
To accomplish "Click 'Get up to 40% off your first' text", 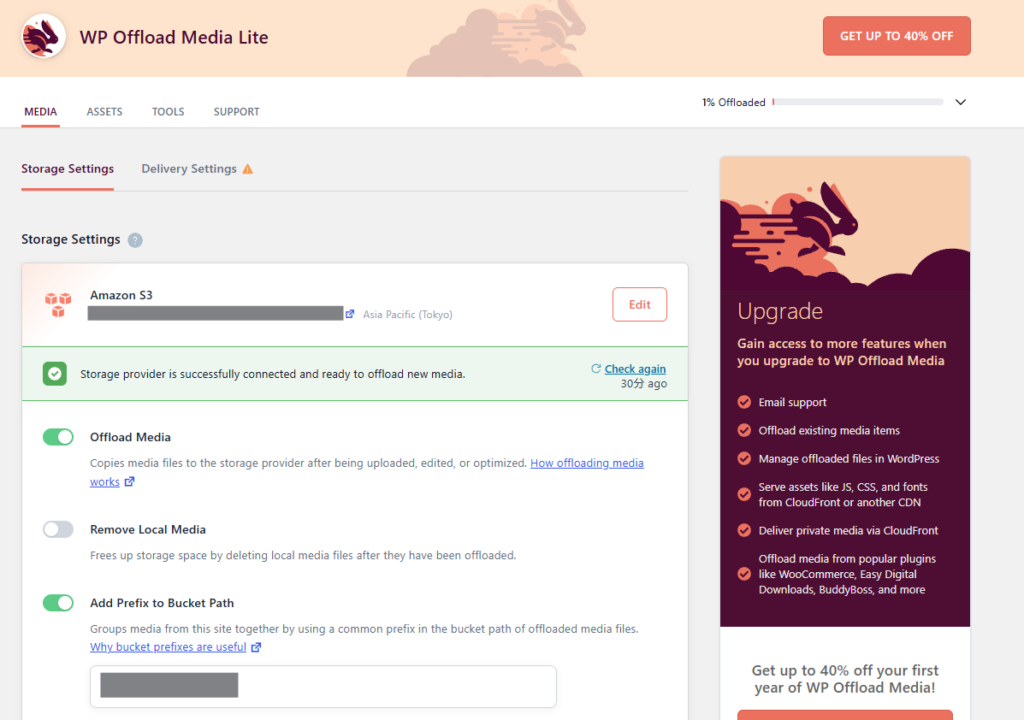I will click(844, 670).
